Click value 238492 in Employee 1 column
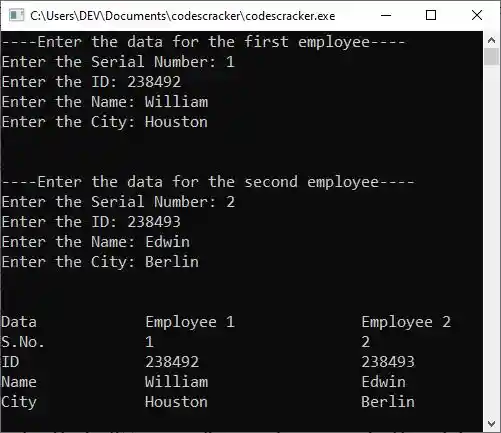The height and width of the screenshot is (433, 501). 172,362
